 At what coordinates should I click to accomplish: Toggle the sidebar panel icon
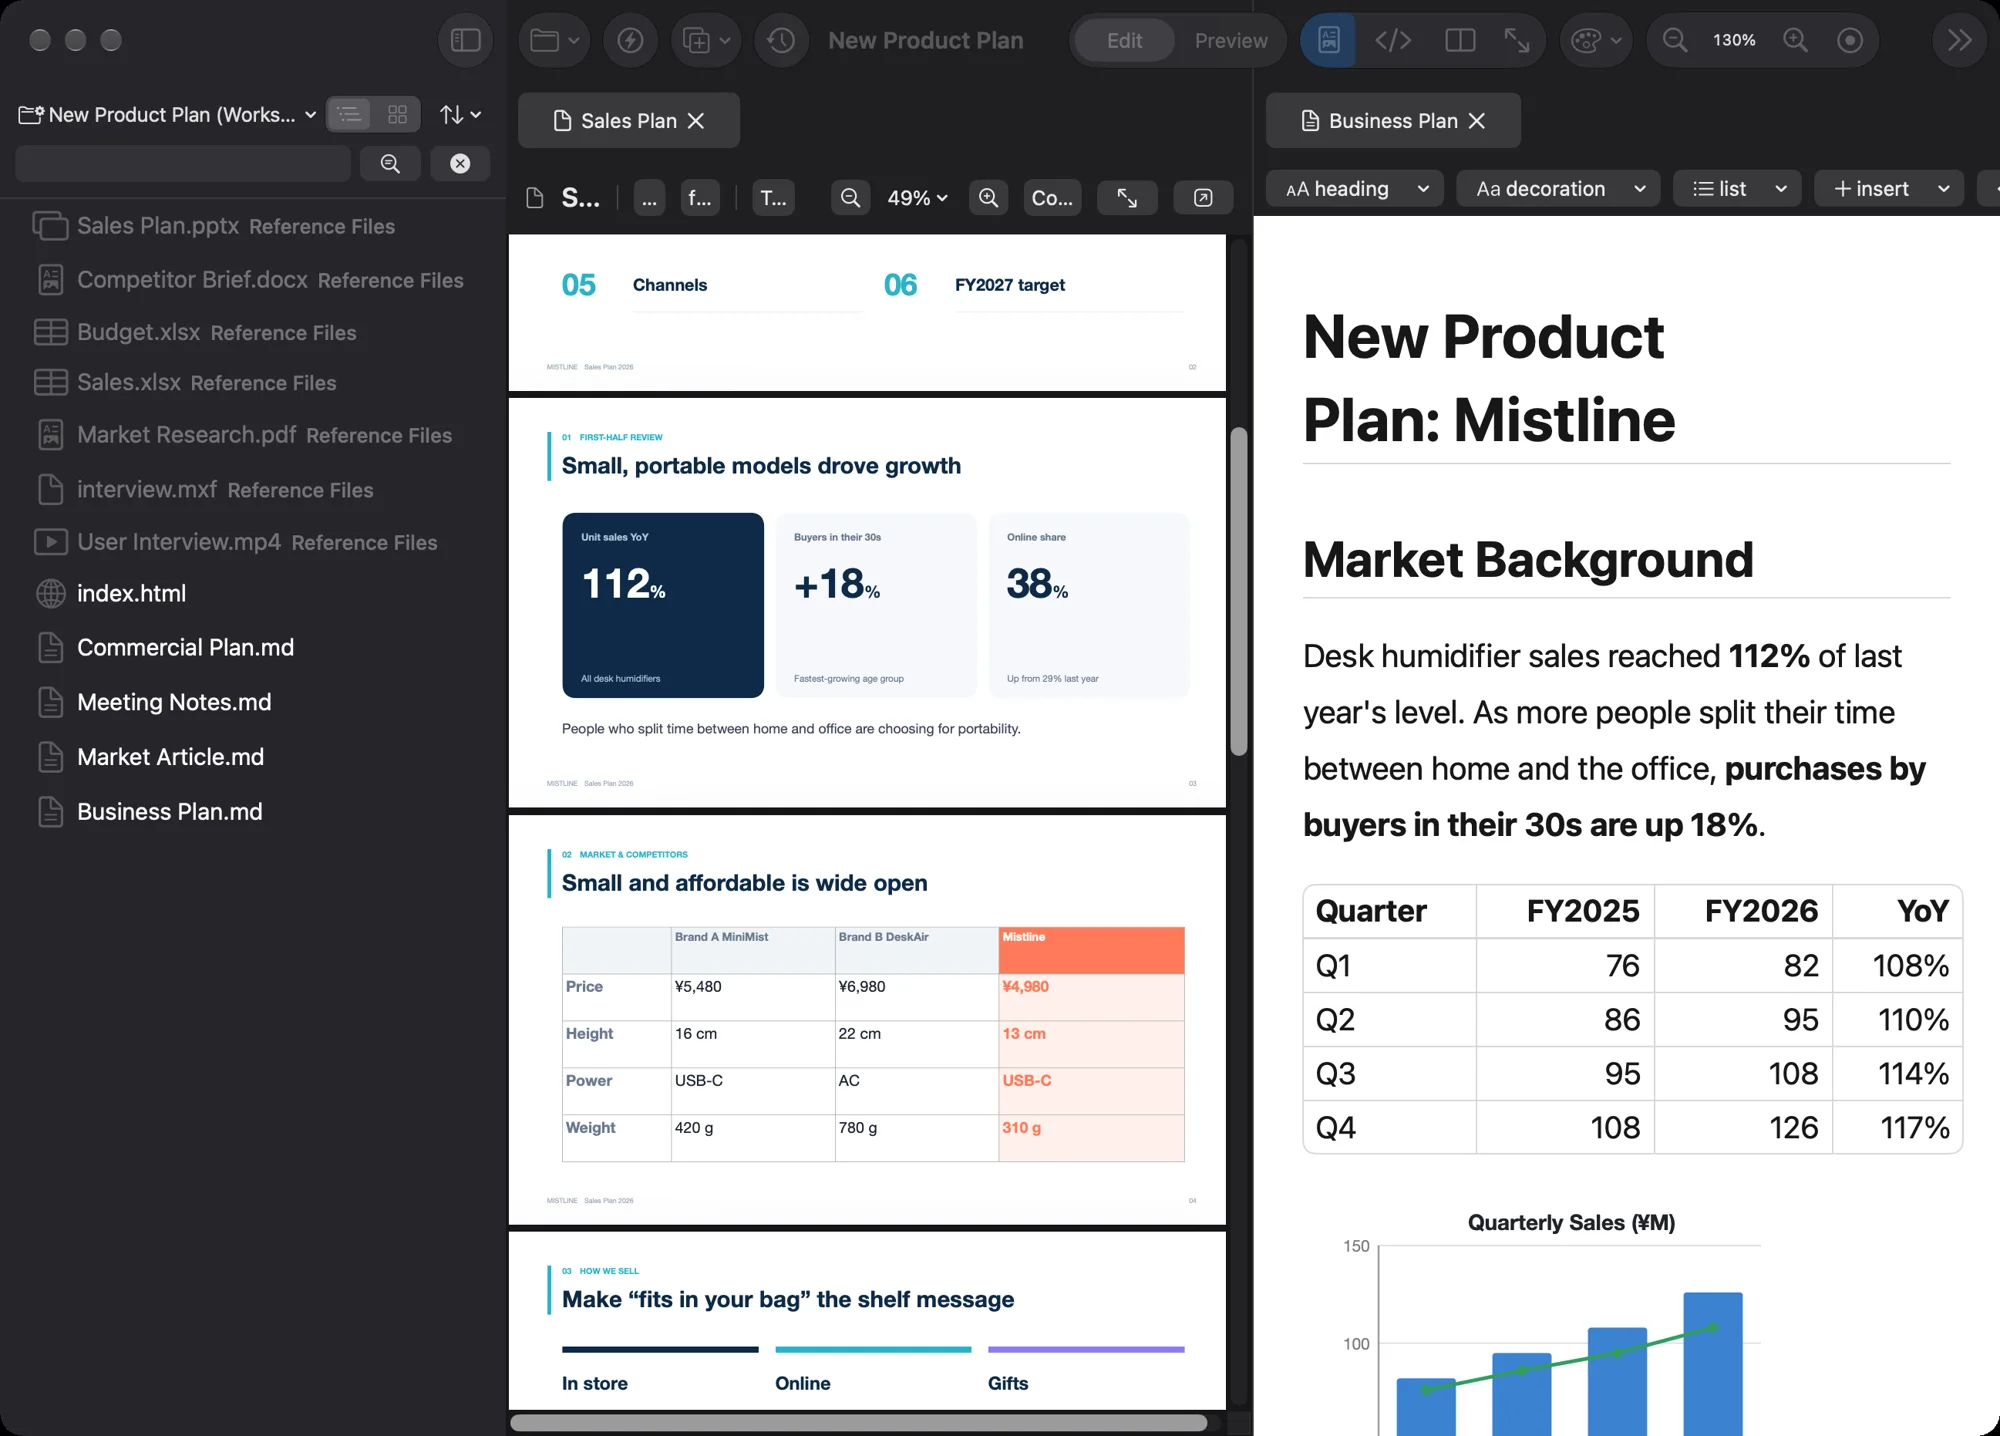(x=466, y=40)
